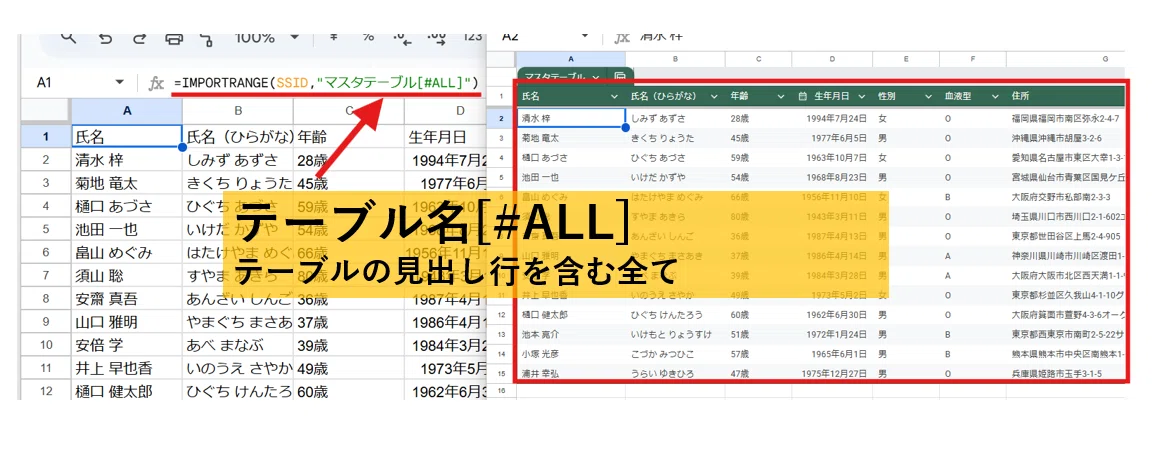Image resolution: width=1161 pixels, height=457 pixels.
Task: Click the search menus magnifier icon
Action: click(69, 38)
